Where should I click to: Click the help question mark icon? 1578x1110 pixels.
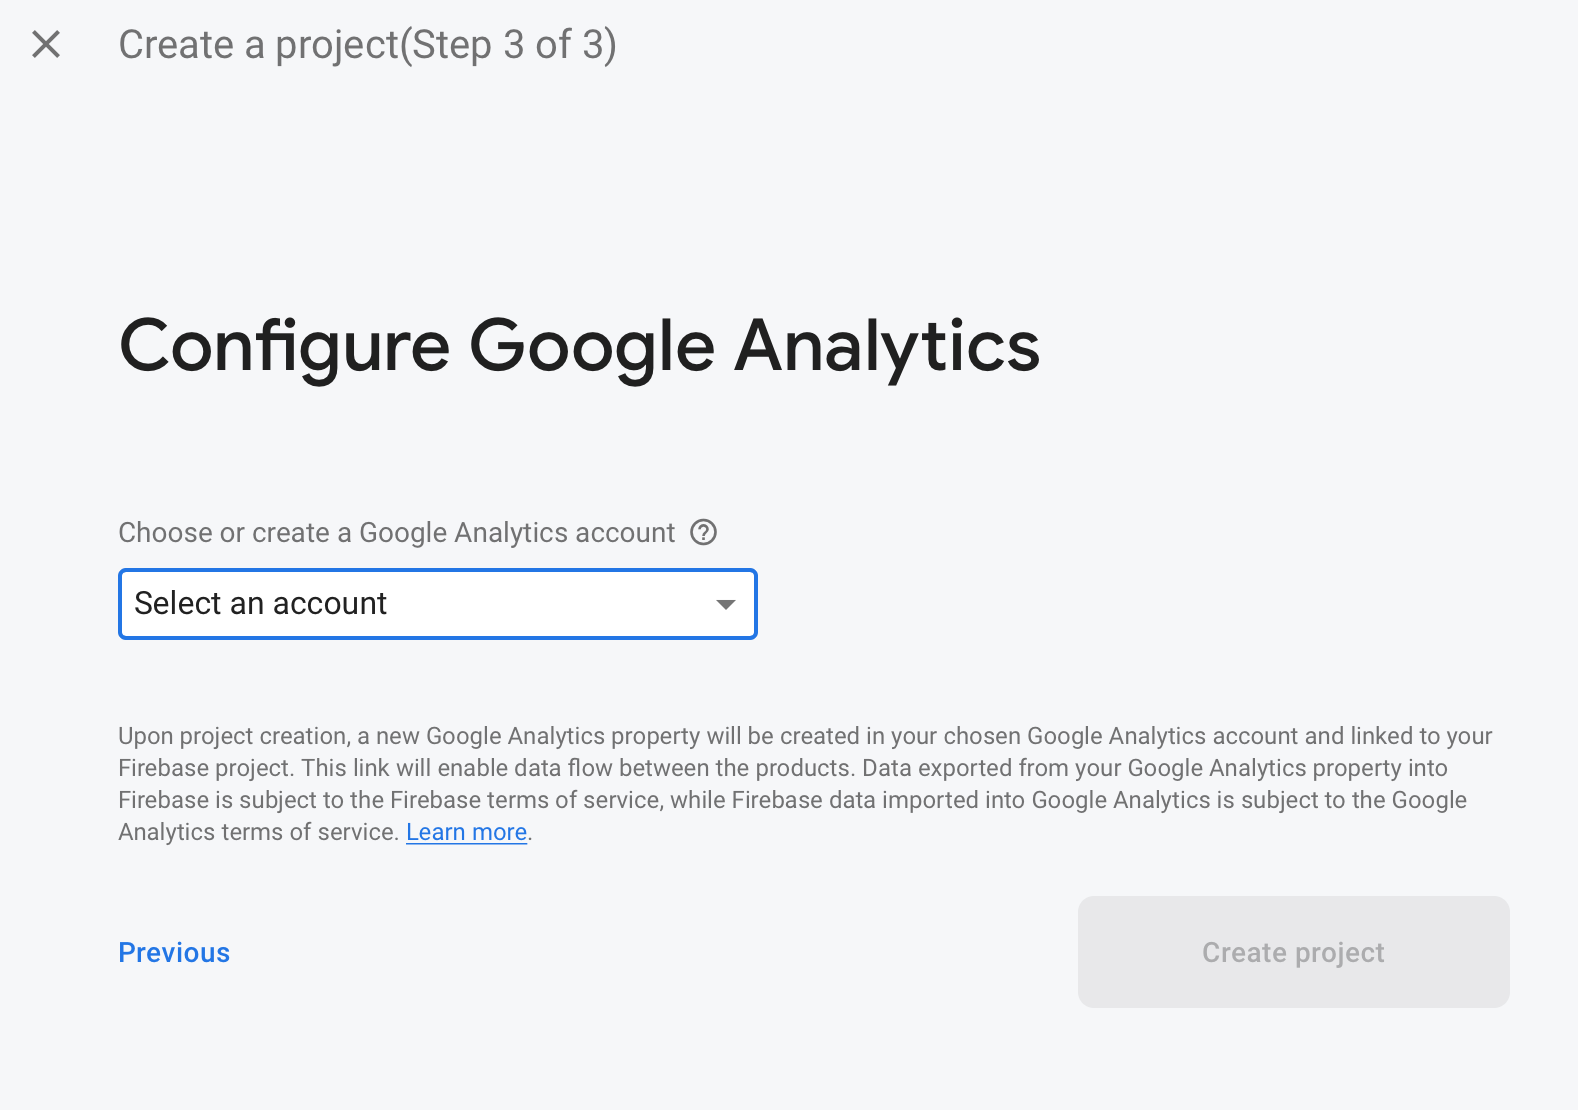point(704,532)
